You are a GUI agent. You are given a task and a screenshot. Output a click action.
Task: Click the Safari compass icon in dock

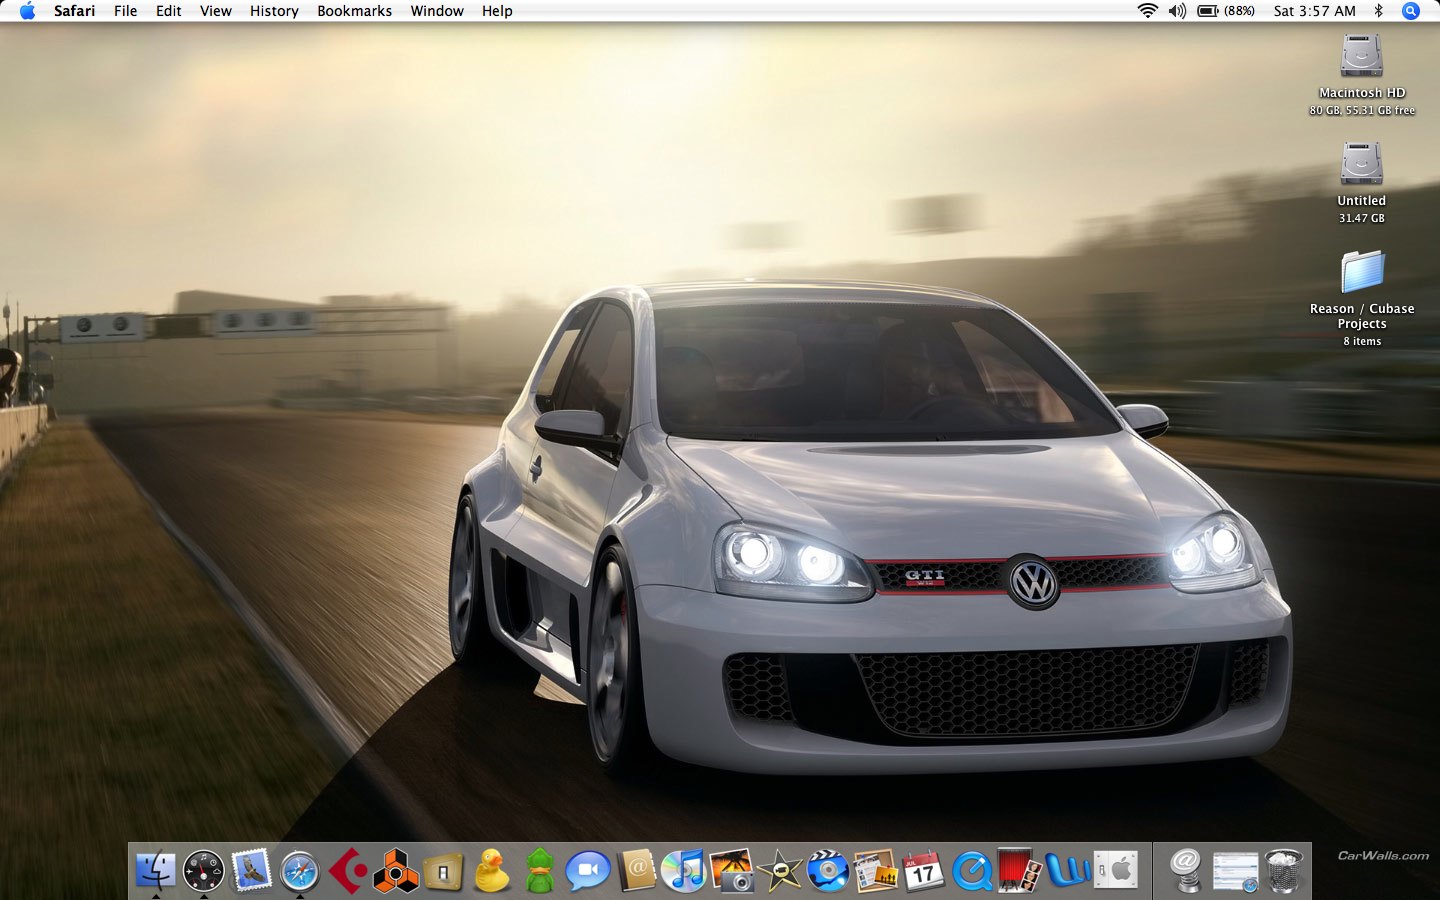click(300, 870)
